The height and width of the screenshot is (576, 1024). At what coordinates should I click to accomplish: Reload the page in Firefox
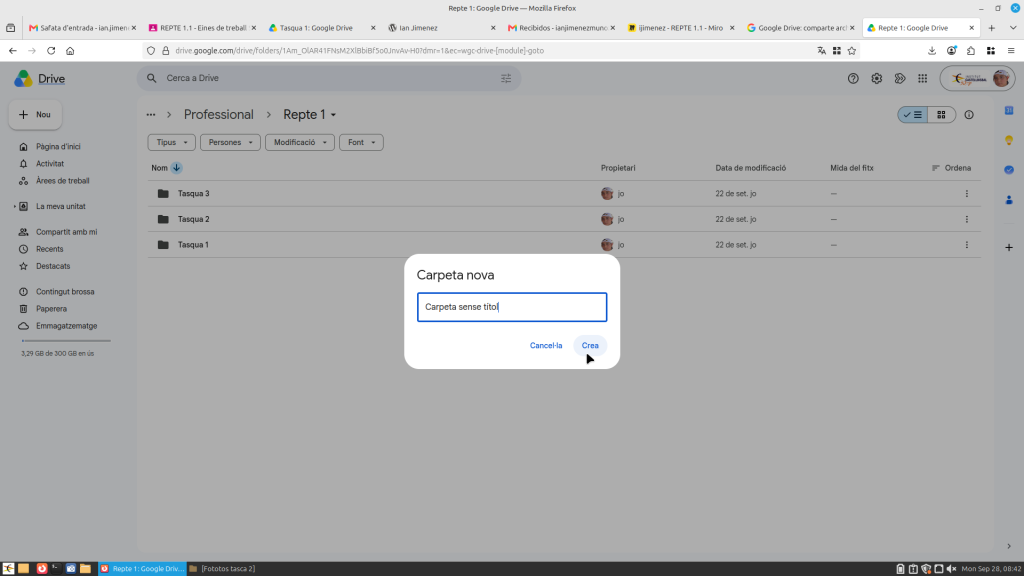tap(51, 51)
